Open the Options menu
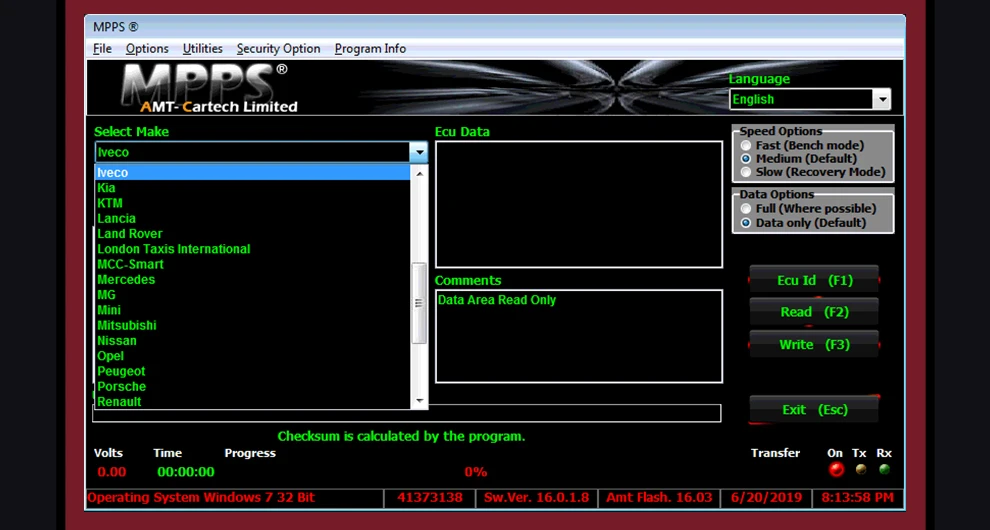This screenshot has width=990, height=530. pyautogui.click(x=147, y=49)
